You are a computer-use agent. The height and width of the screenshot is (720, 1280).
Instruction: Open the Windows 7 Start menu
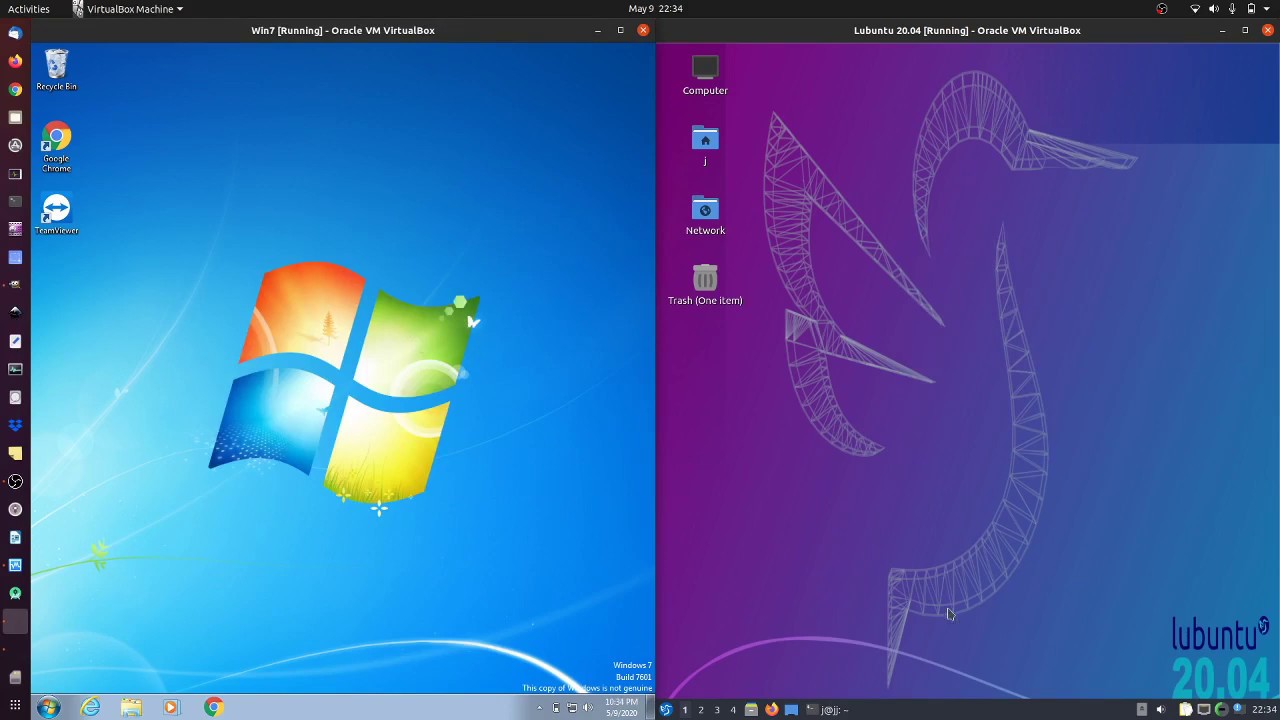click(48, 707)
